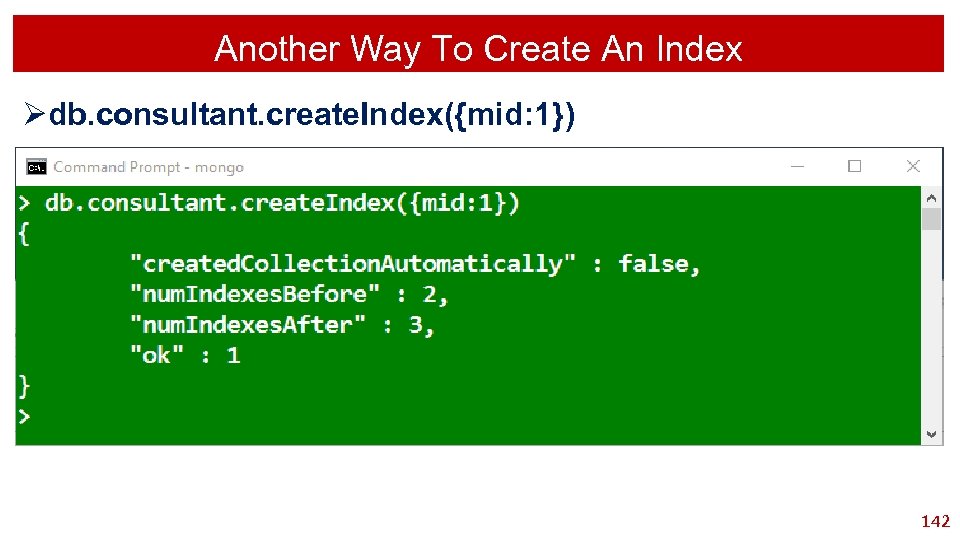Click the "numIndexesBefore" : 2 line

(290, 294)
